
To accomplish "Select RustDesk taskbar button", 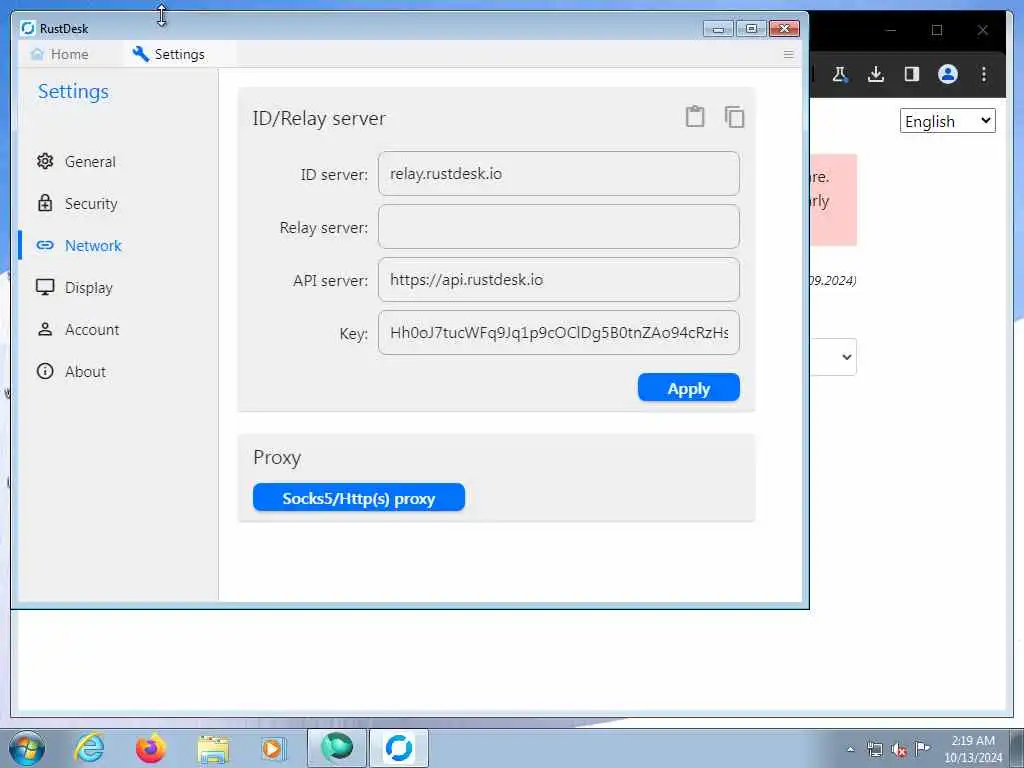I will [399, 748].
